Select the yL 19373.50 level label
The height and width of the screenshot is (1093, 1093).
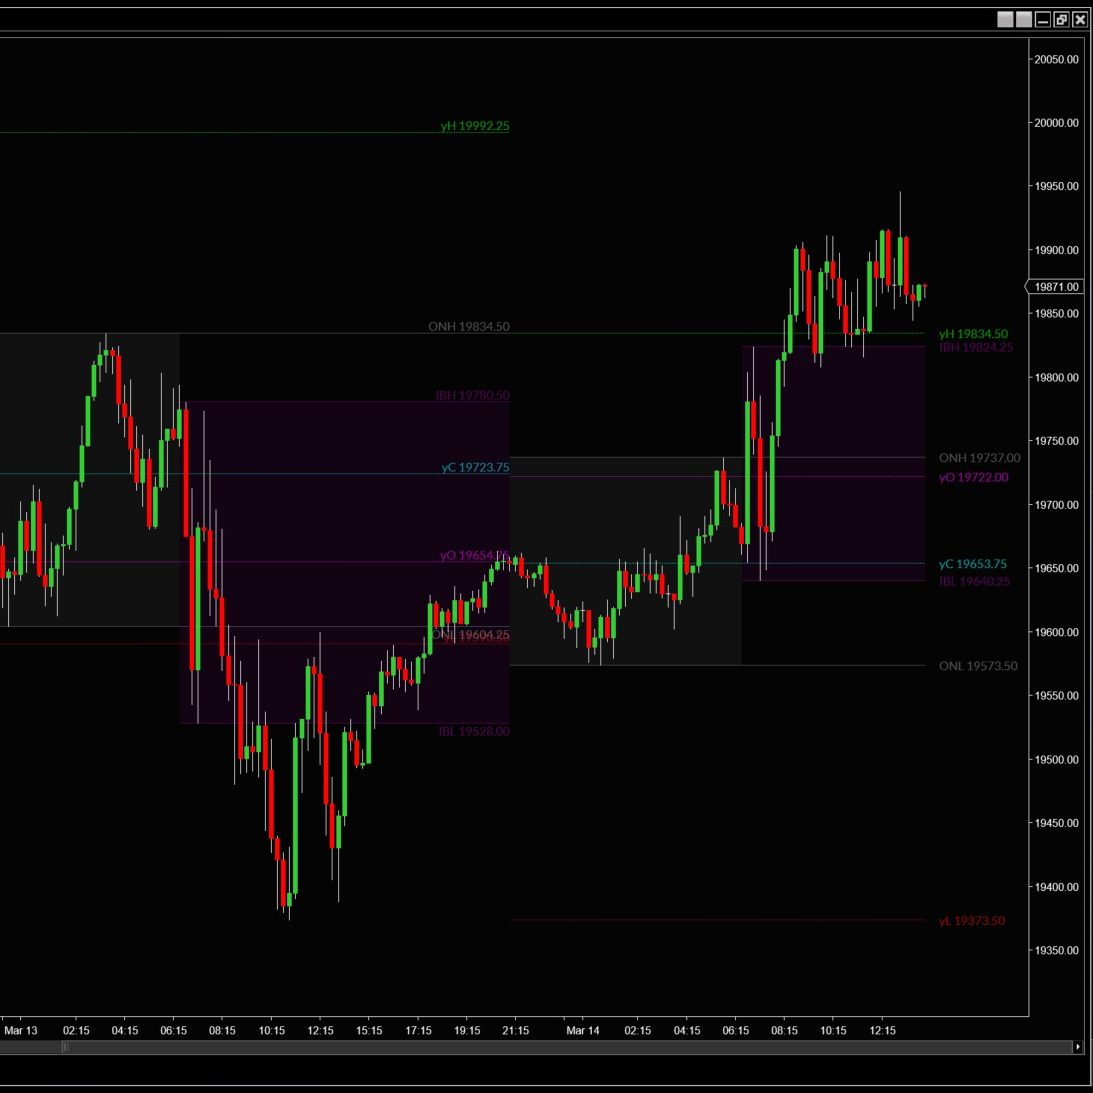(x=971, y=921)
